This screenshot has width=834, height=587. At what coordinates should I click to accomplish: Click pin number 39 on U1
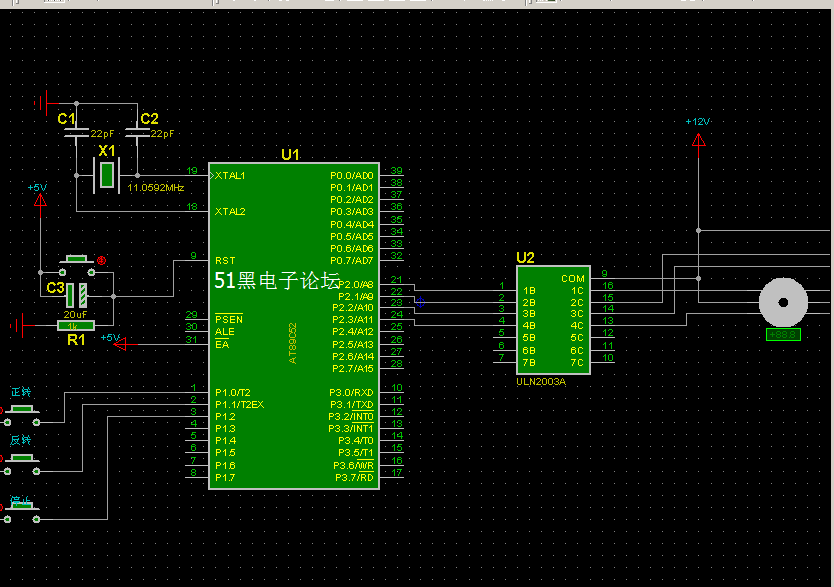[396, 171]
